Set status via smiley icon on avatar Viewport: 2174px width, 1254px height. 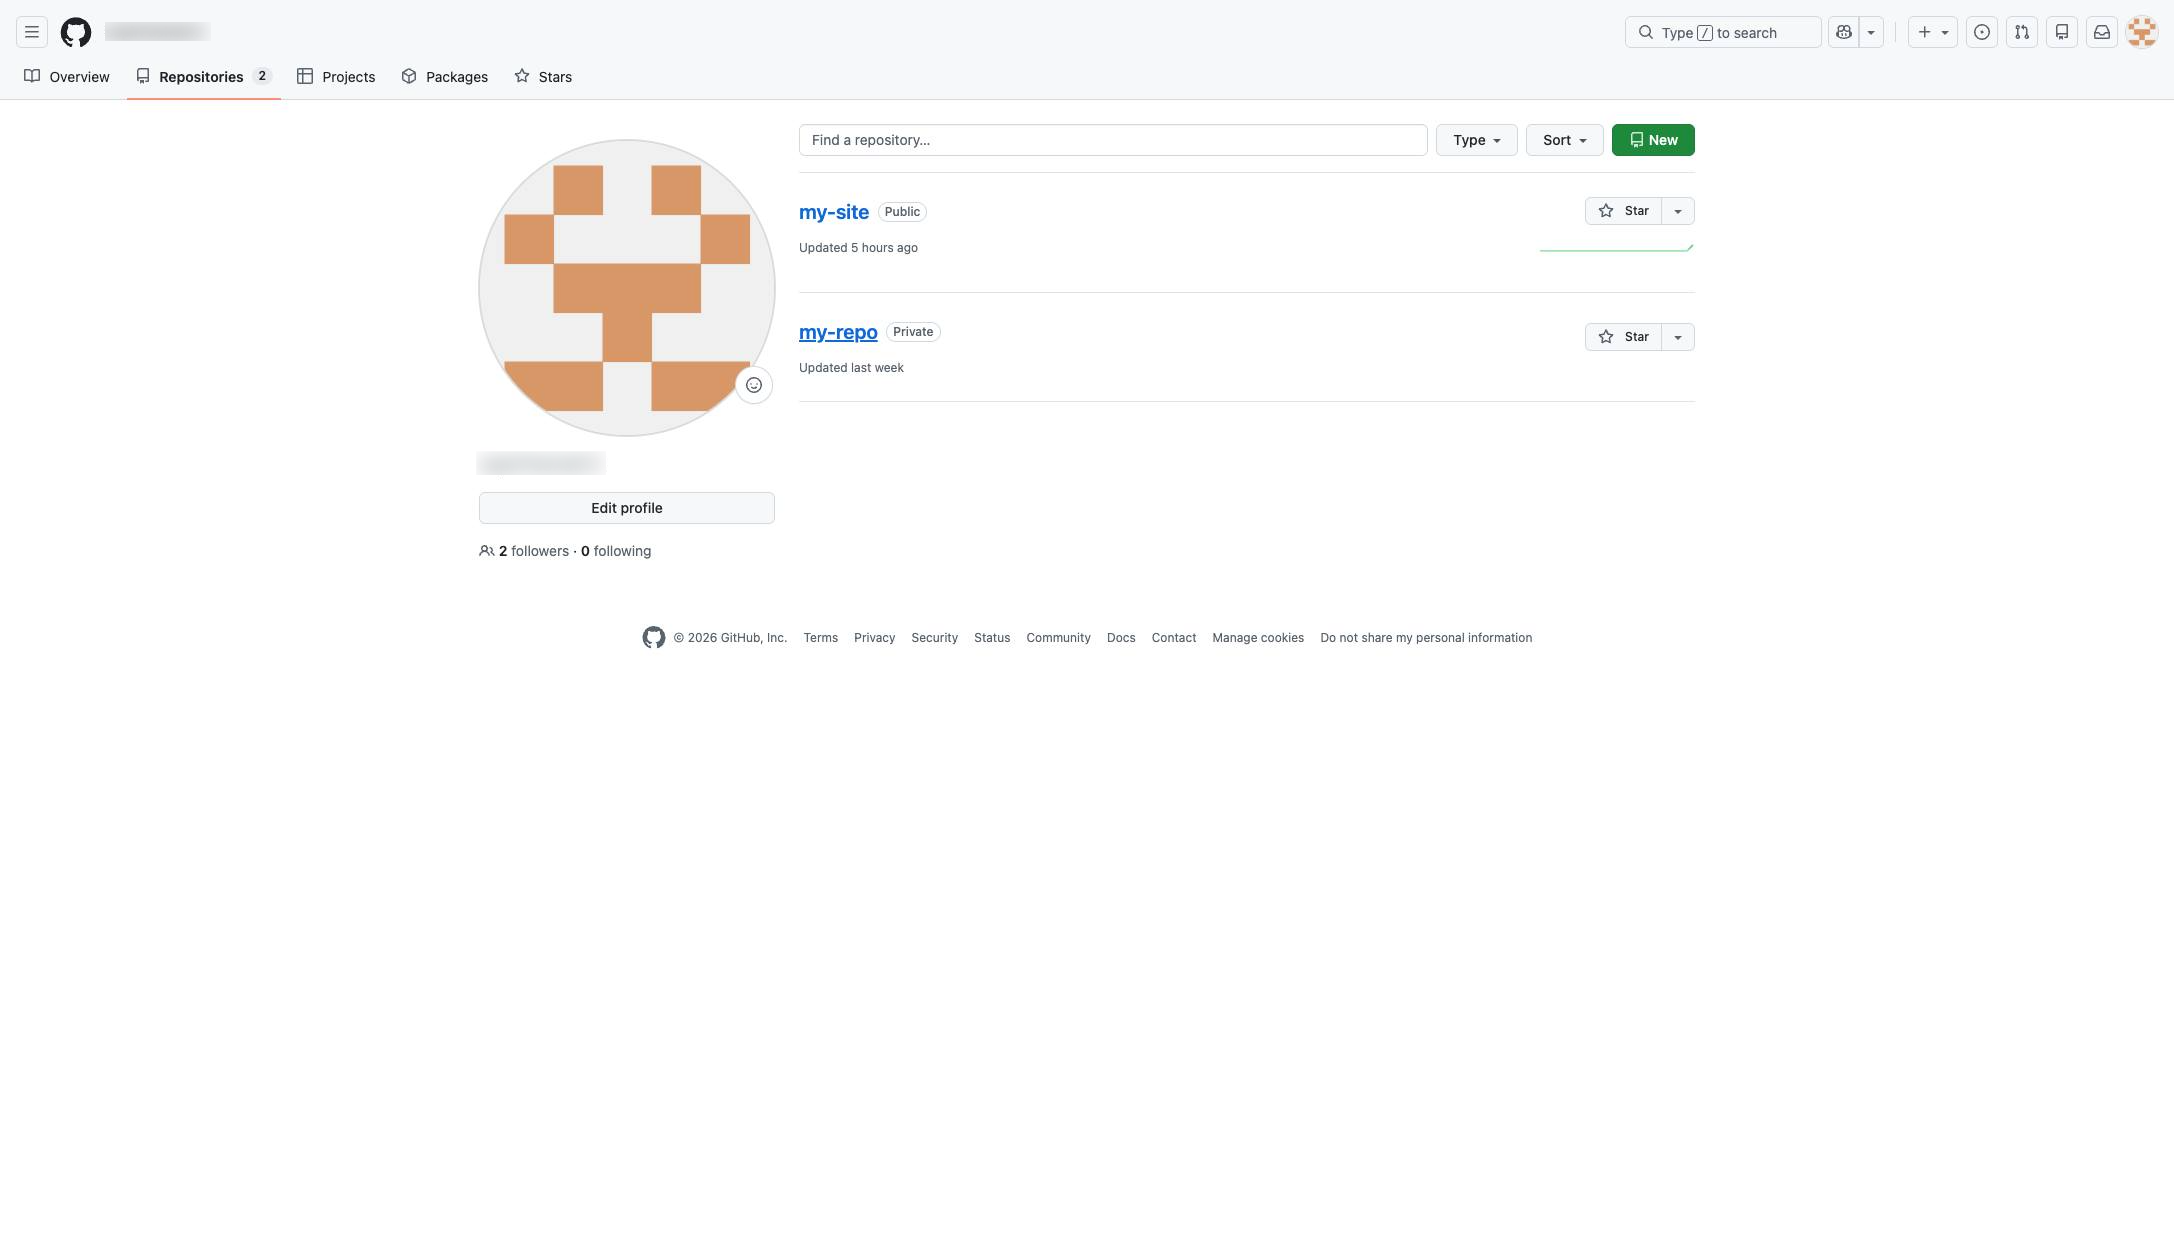pos(754,385)
